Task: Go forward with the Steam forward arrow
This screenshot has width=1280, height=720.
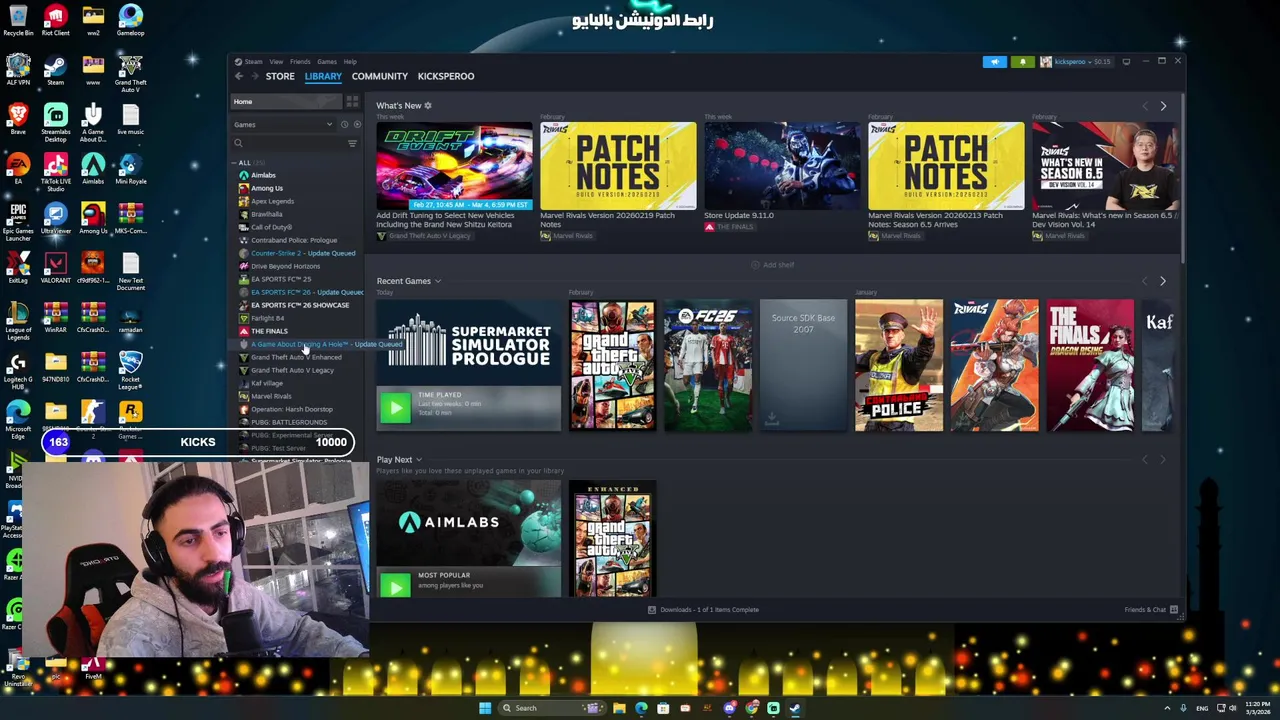Action: click(254, 76)
